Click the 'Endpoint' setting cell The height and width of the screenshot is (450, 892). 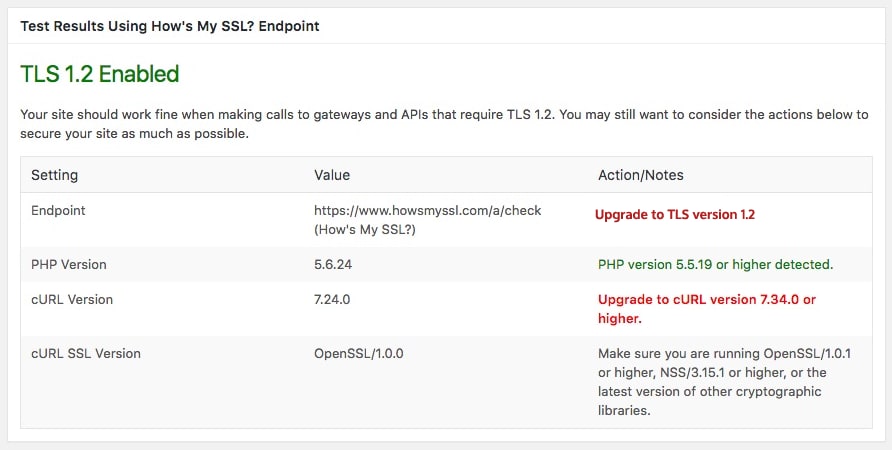pos(58,210)
